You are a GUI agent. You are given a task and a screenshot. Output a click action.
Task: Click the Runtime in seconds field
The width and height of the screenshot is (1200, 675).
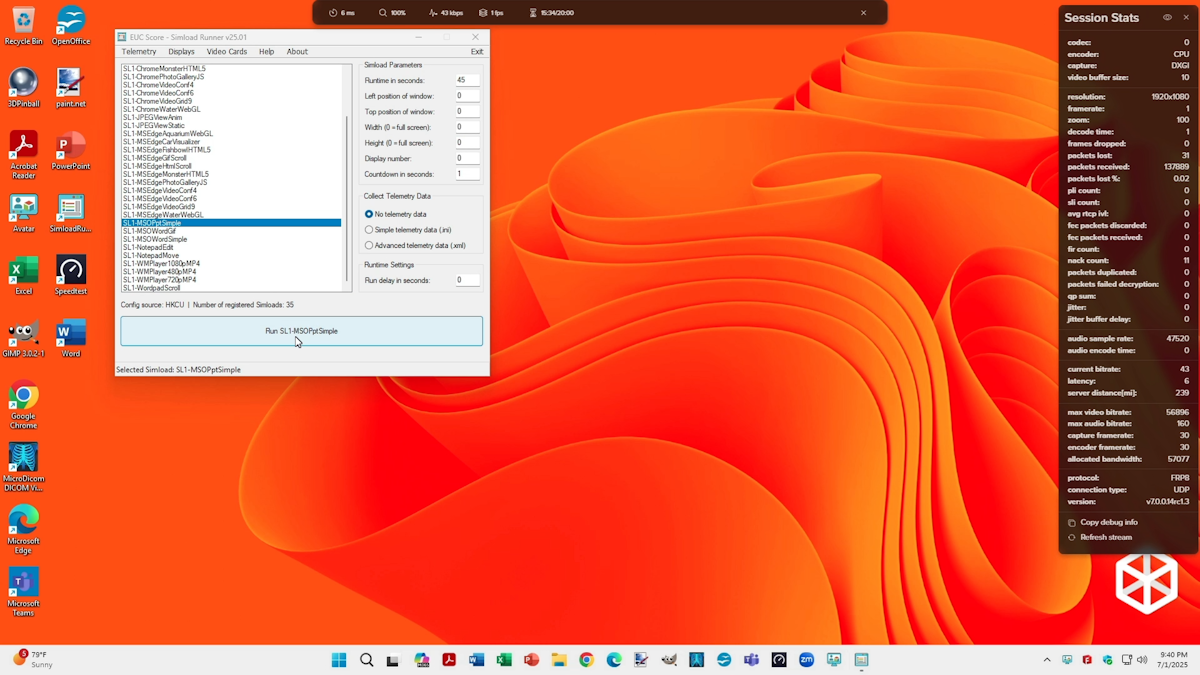(x=467, y=80)
